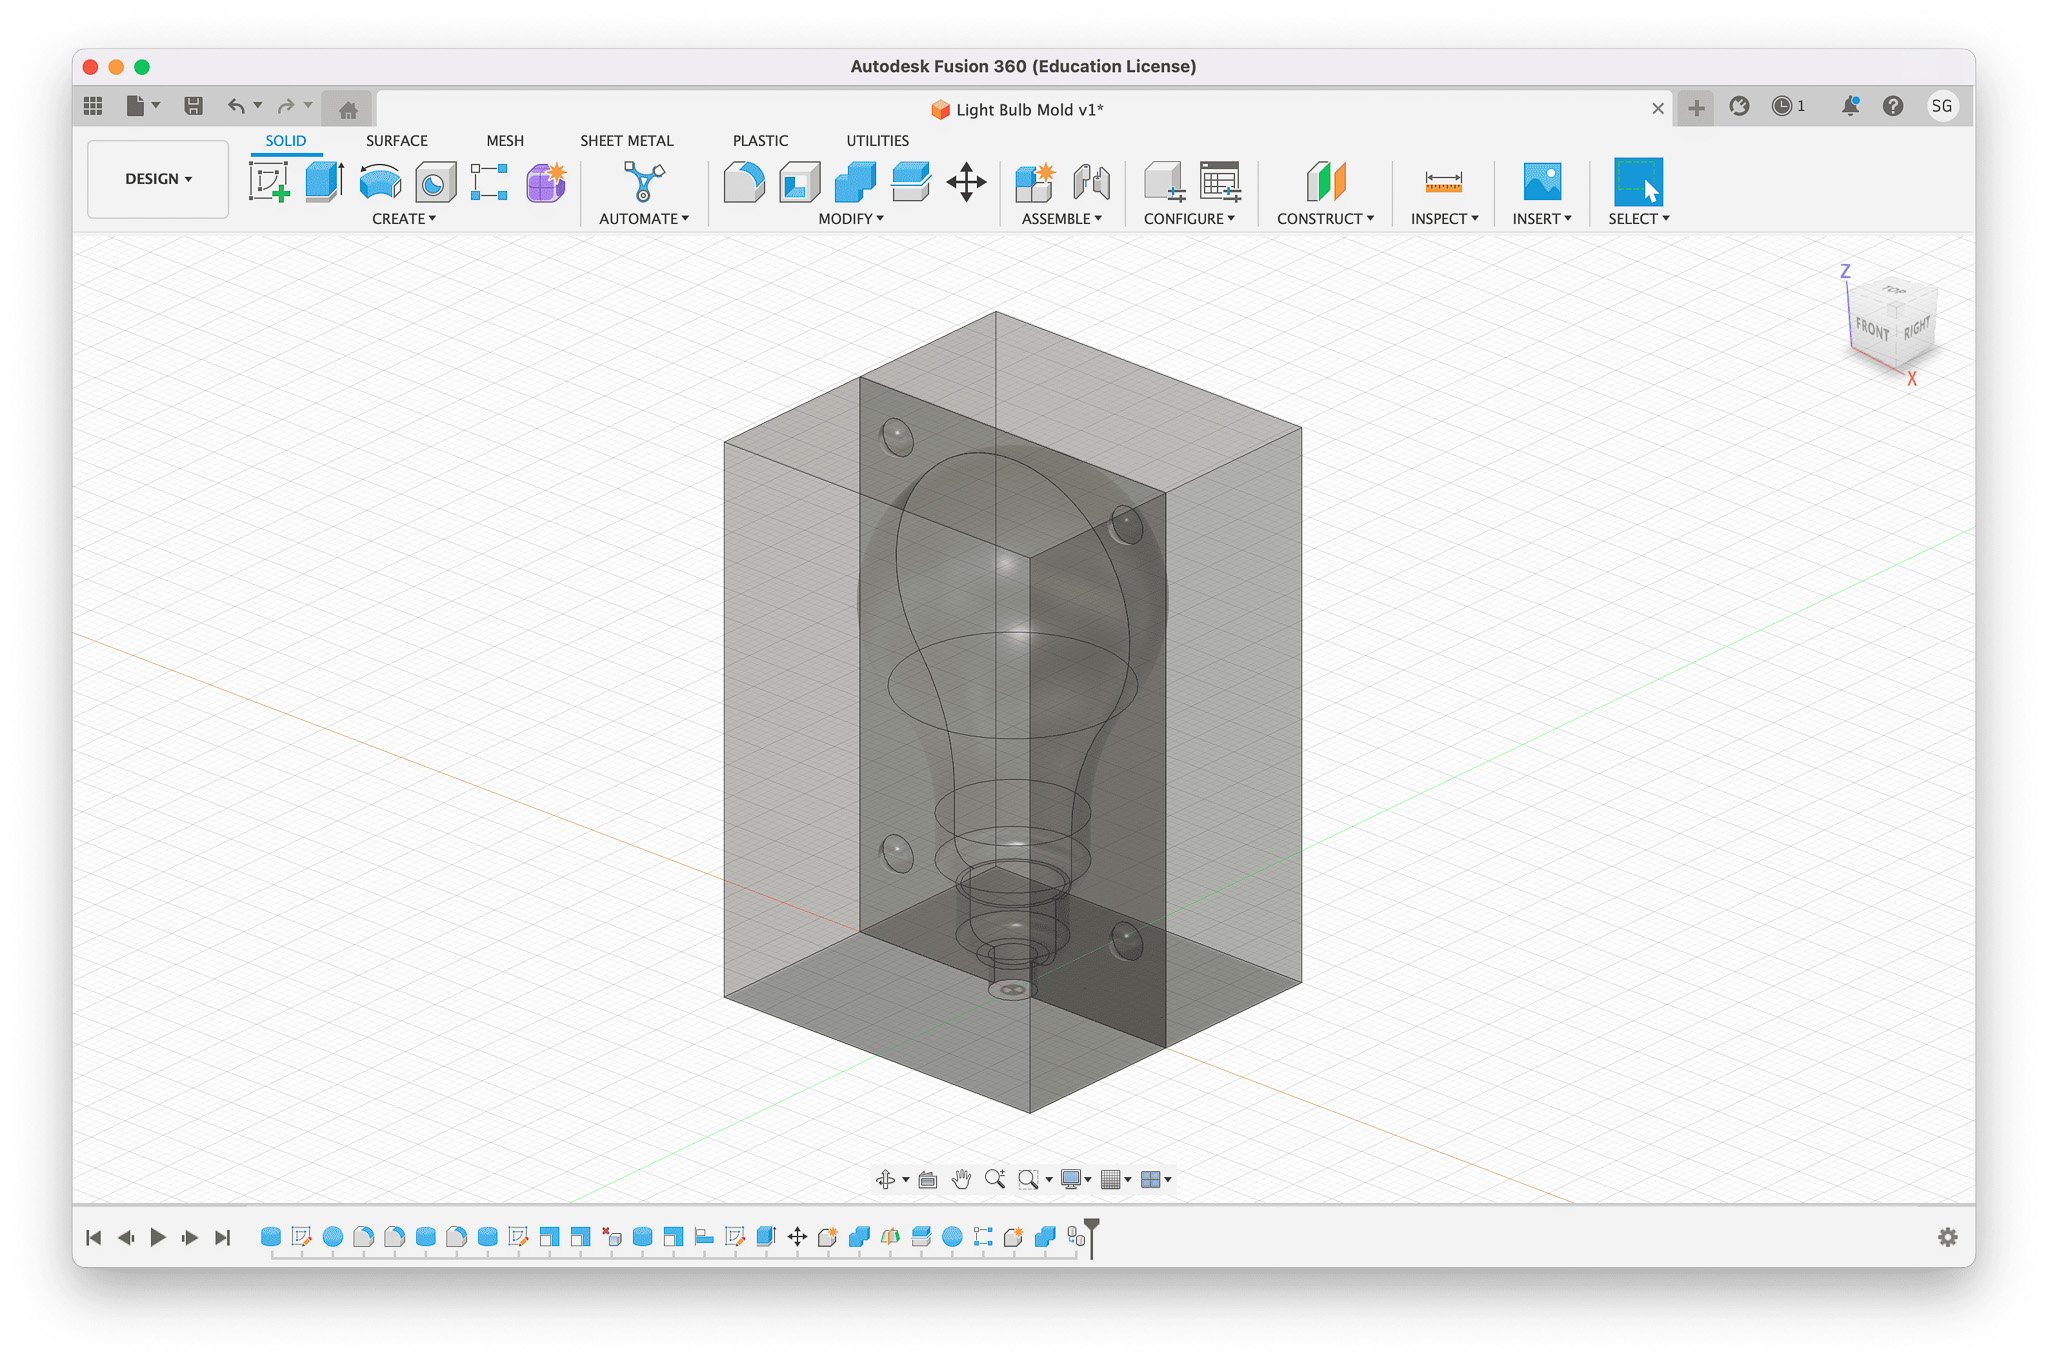Open the File menu dropdown
Image resolution: width=2048 pixels, height=1363 pixels.
click(143, 105)
